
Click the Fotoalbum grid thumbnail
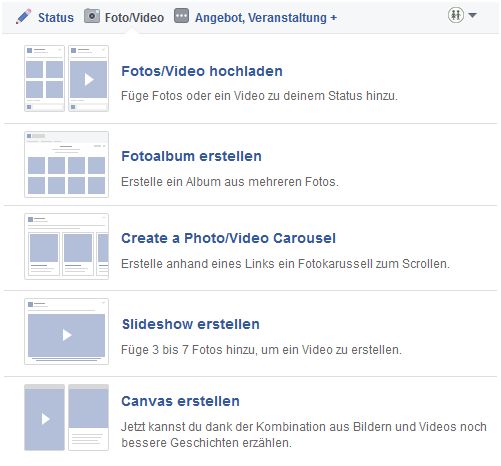click(66, 164)
